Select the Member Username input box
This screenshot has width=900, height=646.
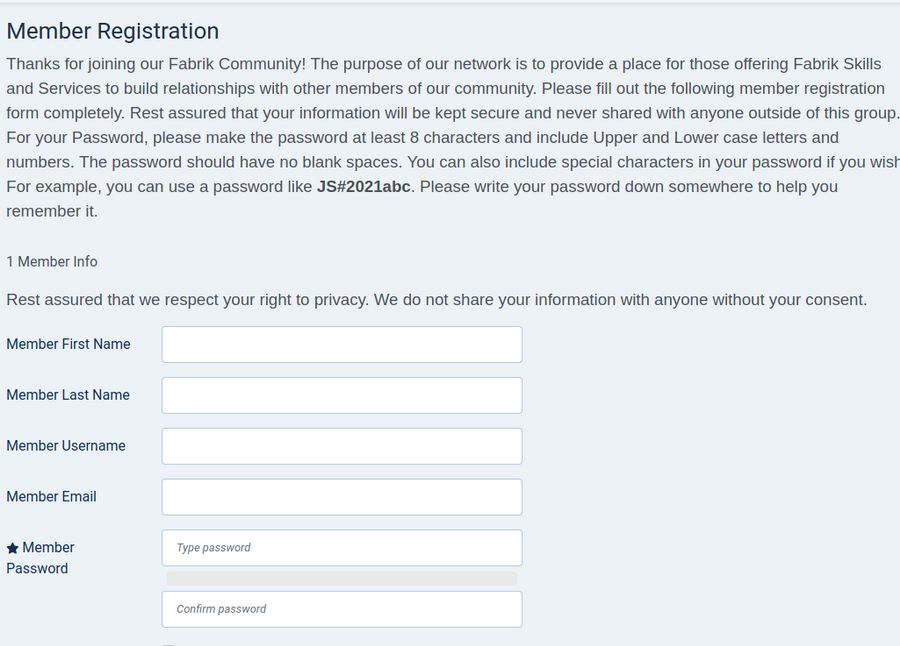[341, 446]
